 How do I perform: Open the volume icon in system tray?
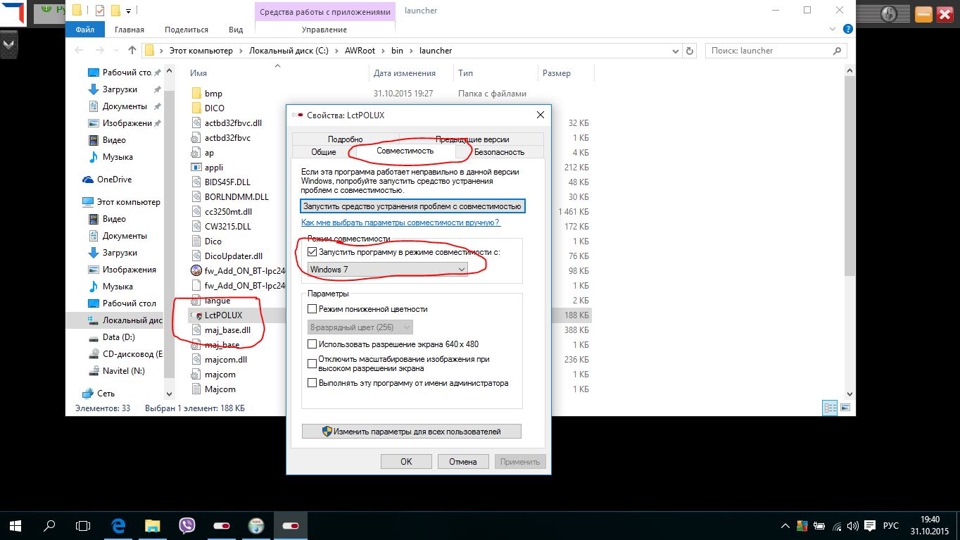click(x=853, y=526)
